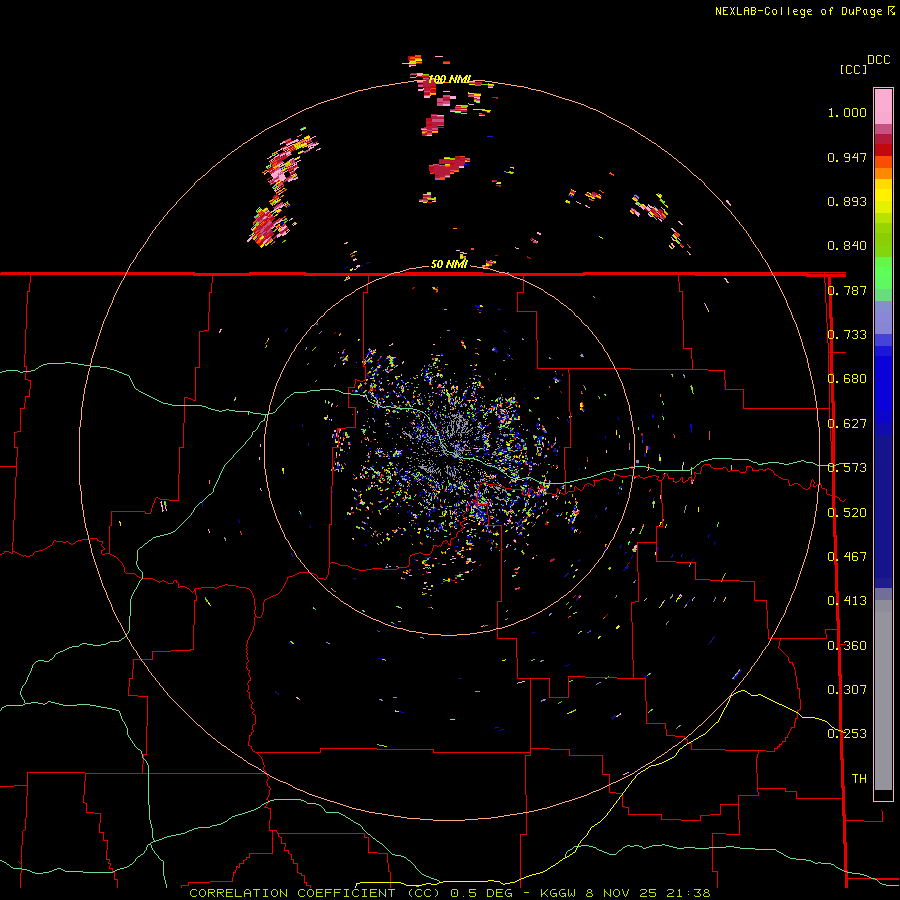Pick the red color bar swatch near 0.947
This screenshot has width=900, height=900.
(x=883, y=150)
